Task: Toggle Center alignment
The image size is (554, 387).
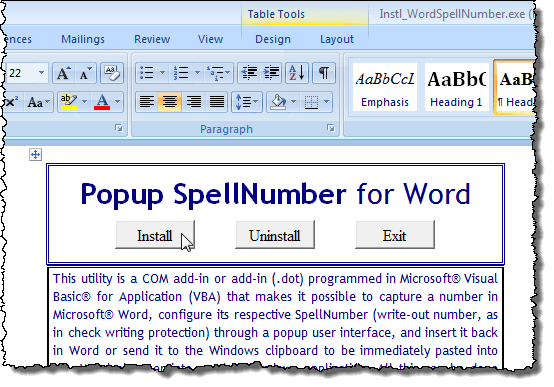Action: (x=170, y=102)
